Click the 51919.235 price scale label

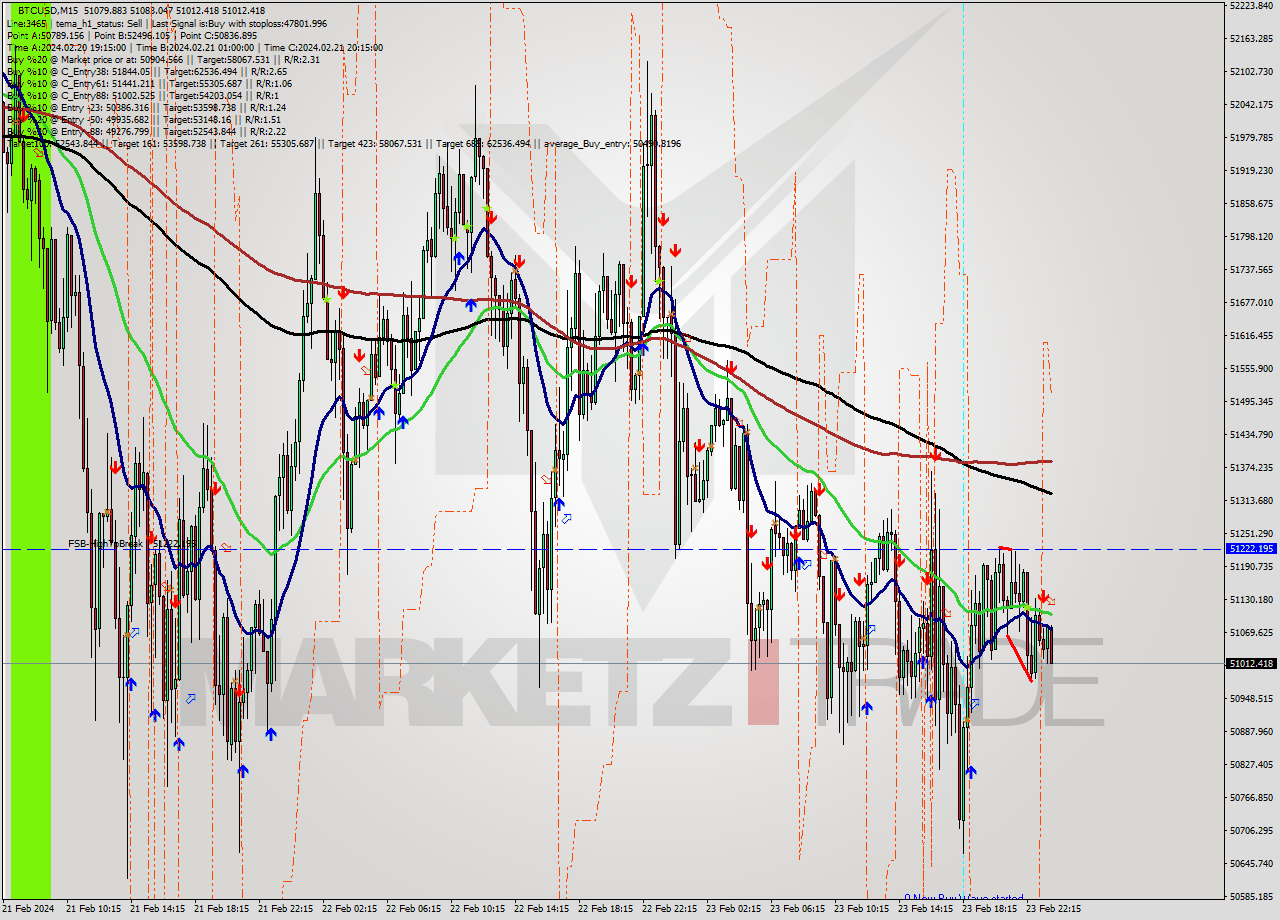tap(1252, 170)
